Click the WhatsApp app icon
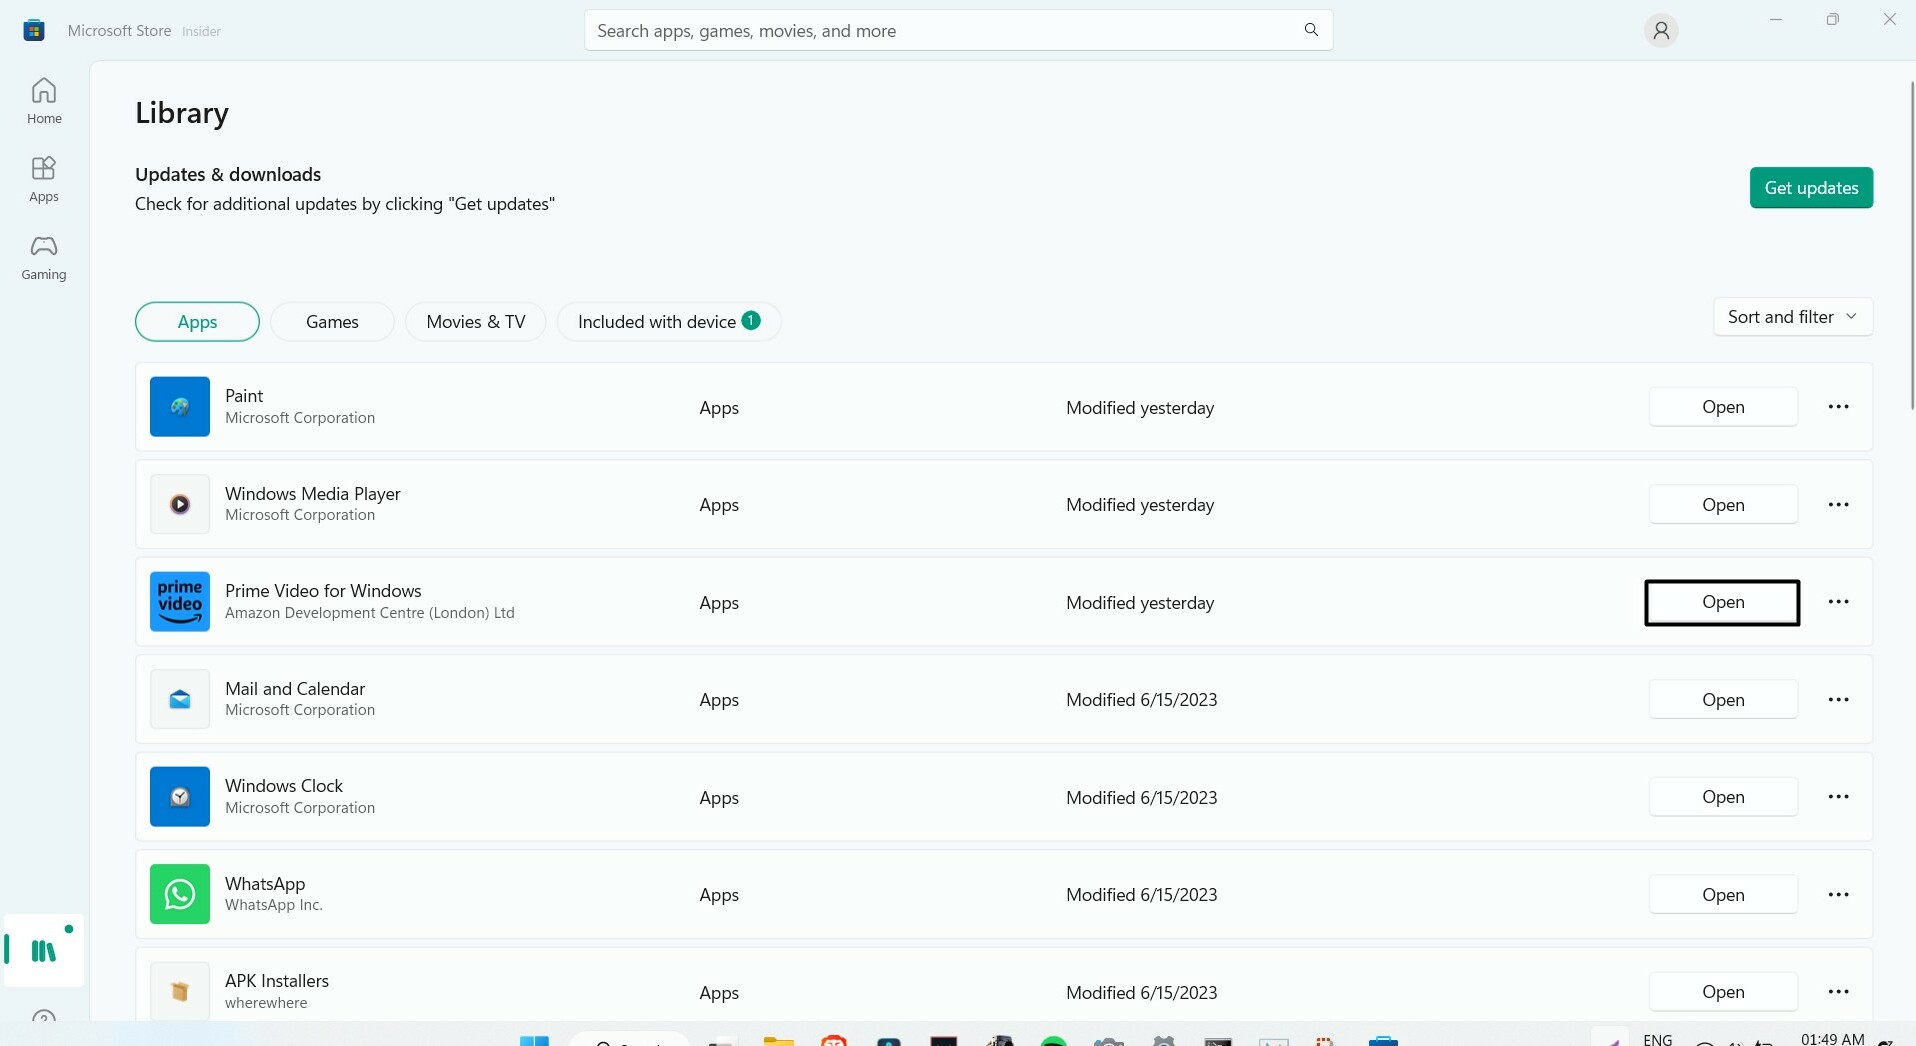The width and height of the screenshot is (1916, 1046). pos(180,894)
